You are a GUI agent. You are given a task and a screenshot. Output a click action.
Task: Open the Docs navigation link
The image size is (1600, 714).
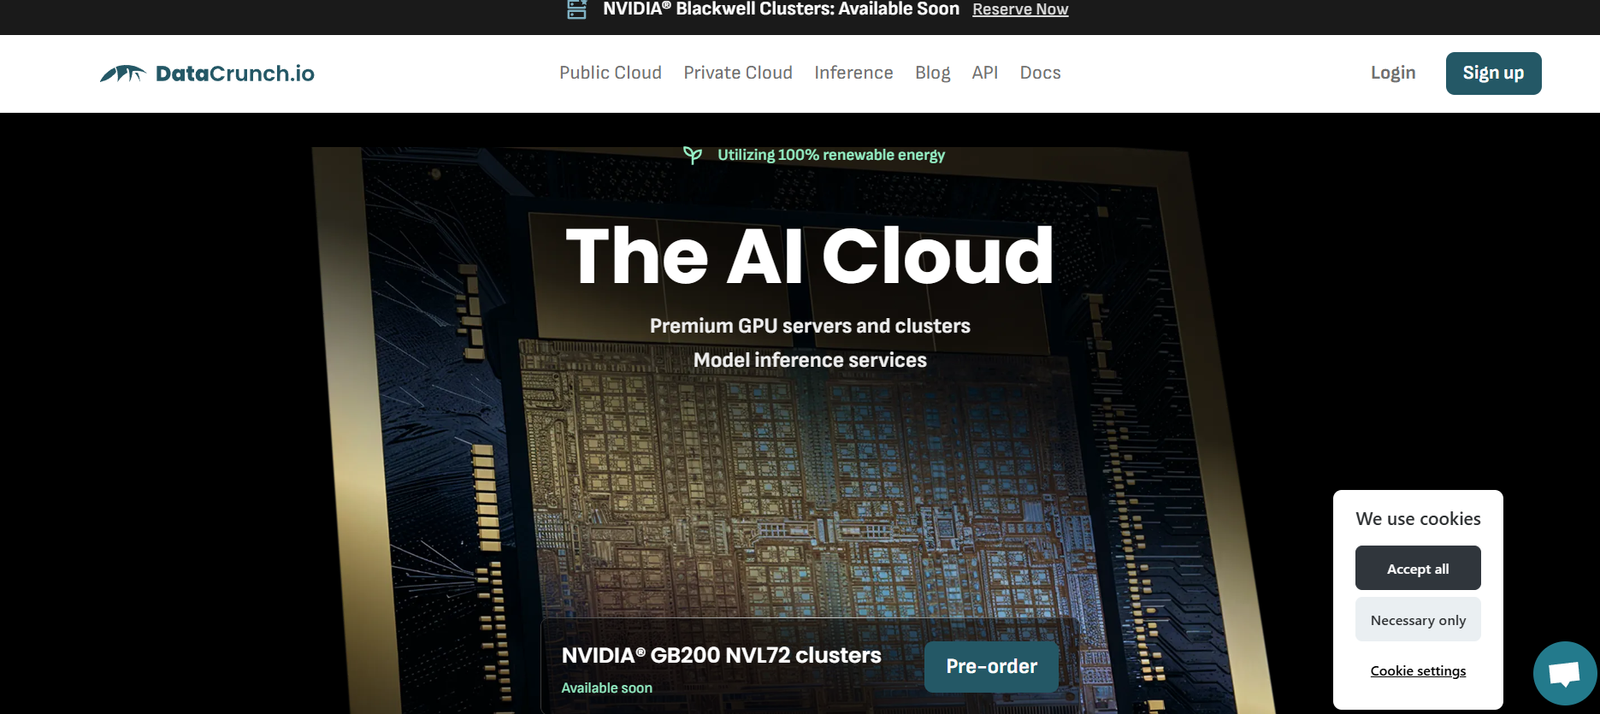[x=1040, y=73]
